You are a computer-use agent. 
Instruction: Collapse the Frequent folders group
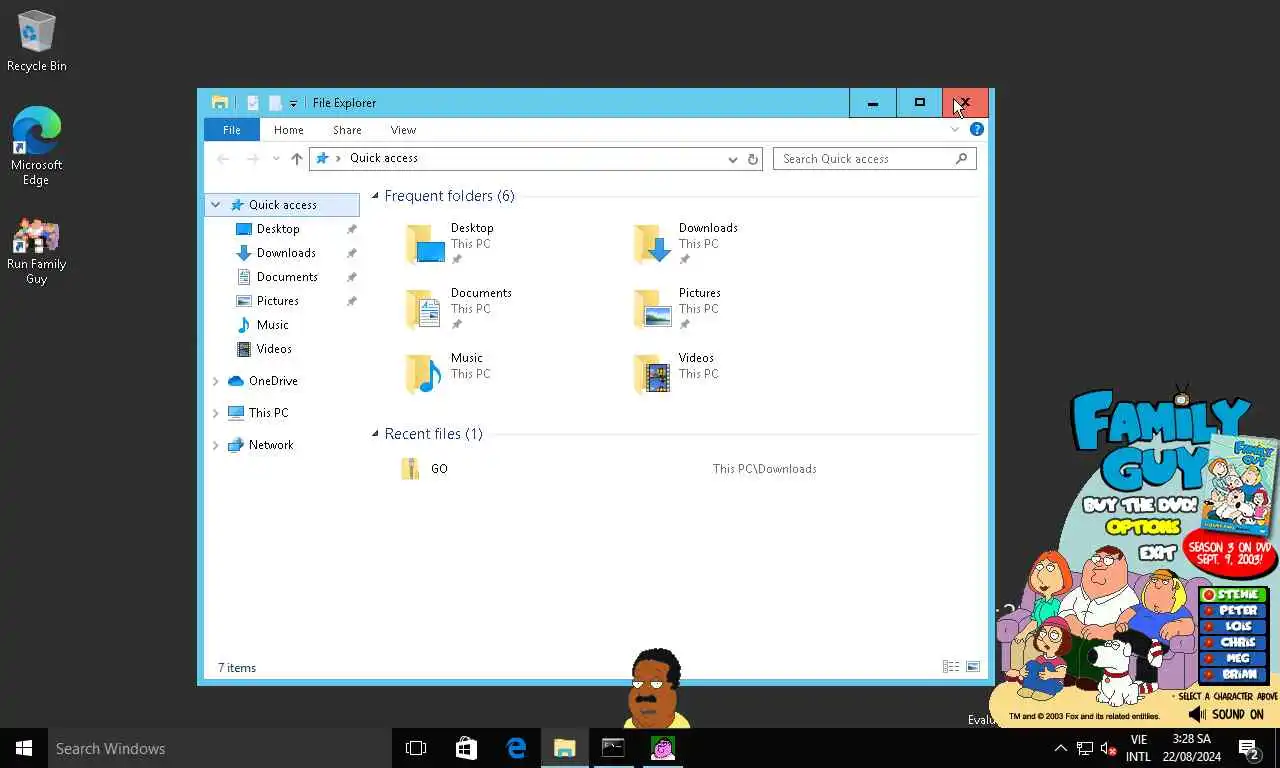coord(376,196)
